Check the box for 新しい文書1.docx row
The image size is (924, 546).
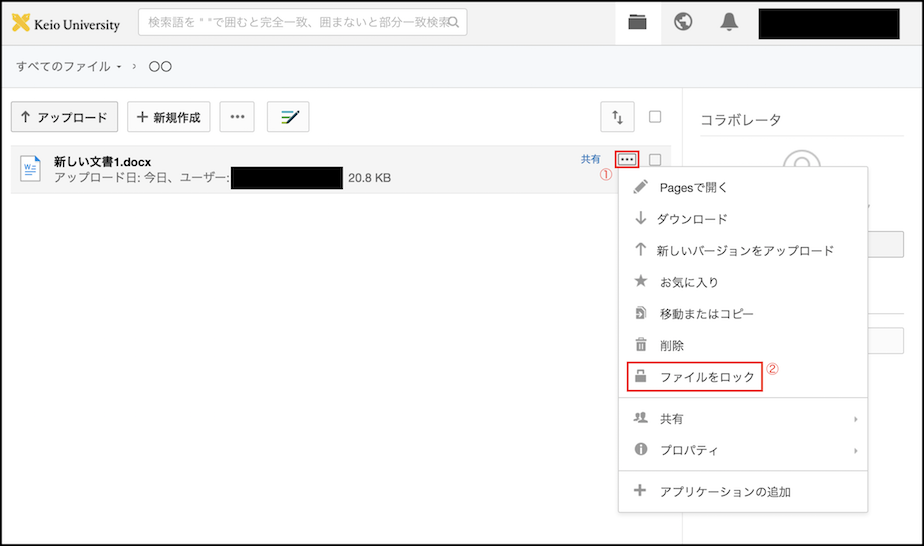(655, 160)
